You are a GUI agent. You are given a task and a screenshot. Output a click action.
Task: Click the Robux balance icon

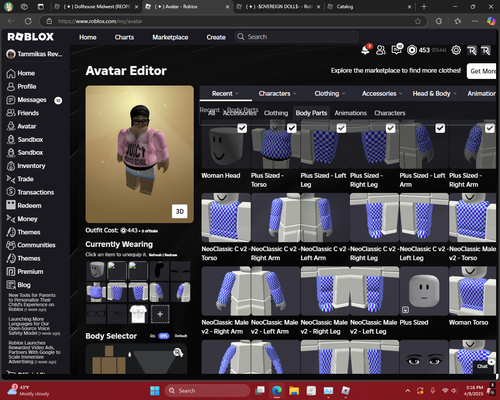412,50
